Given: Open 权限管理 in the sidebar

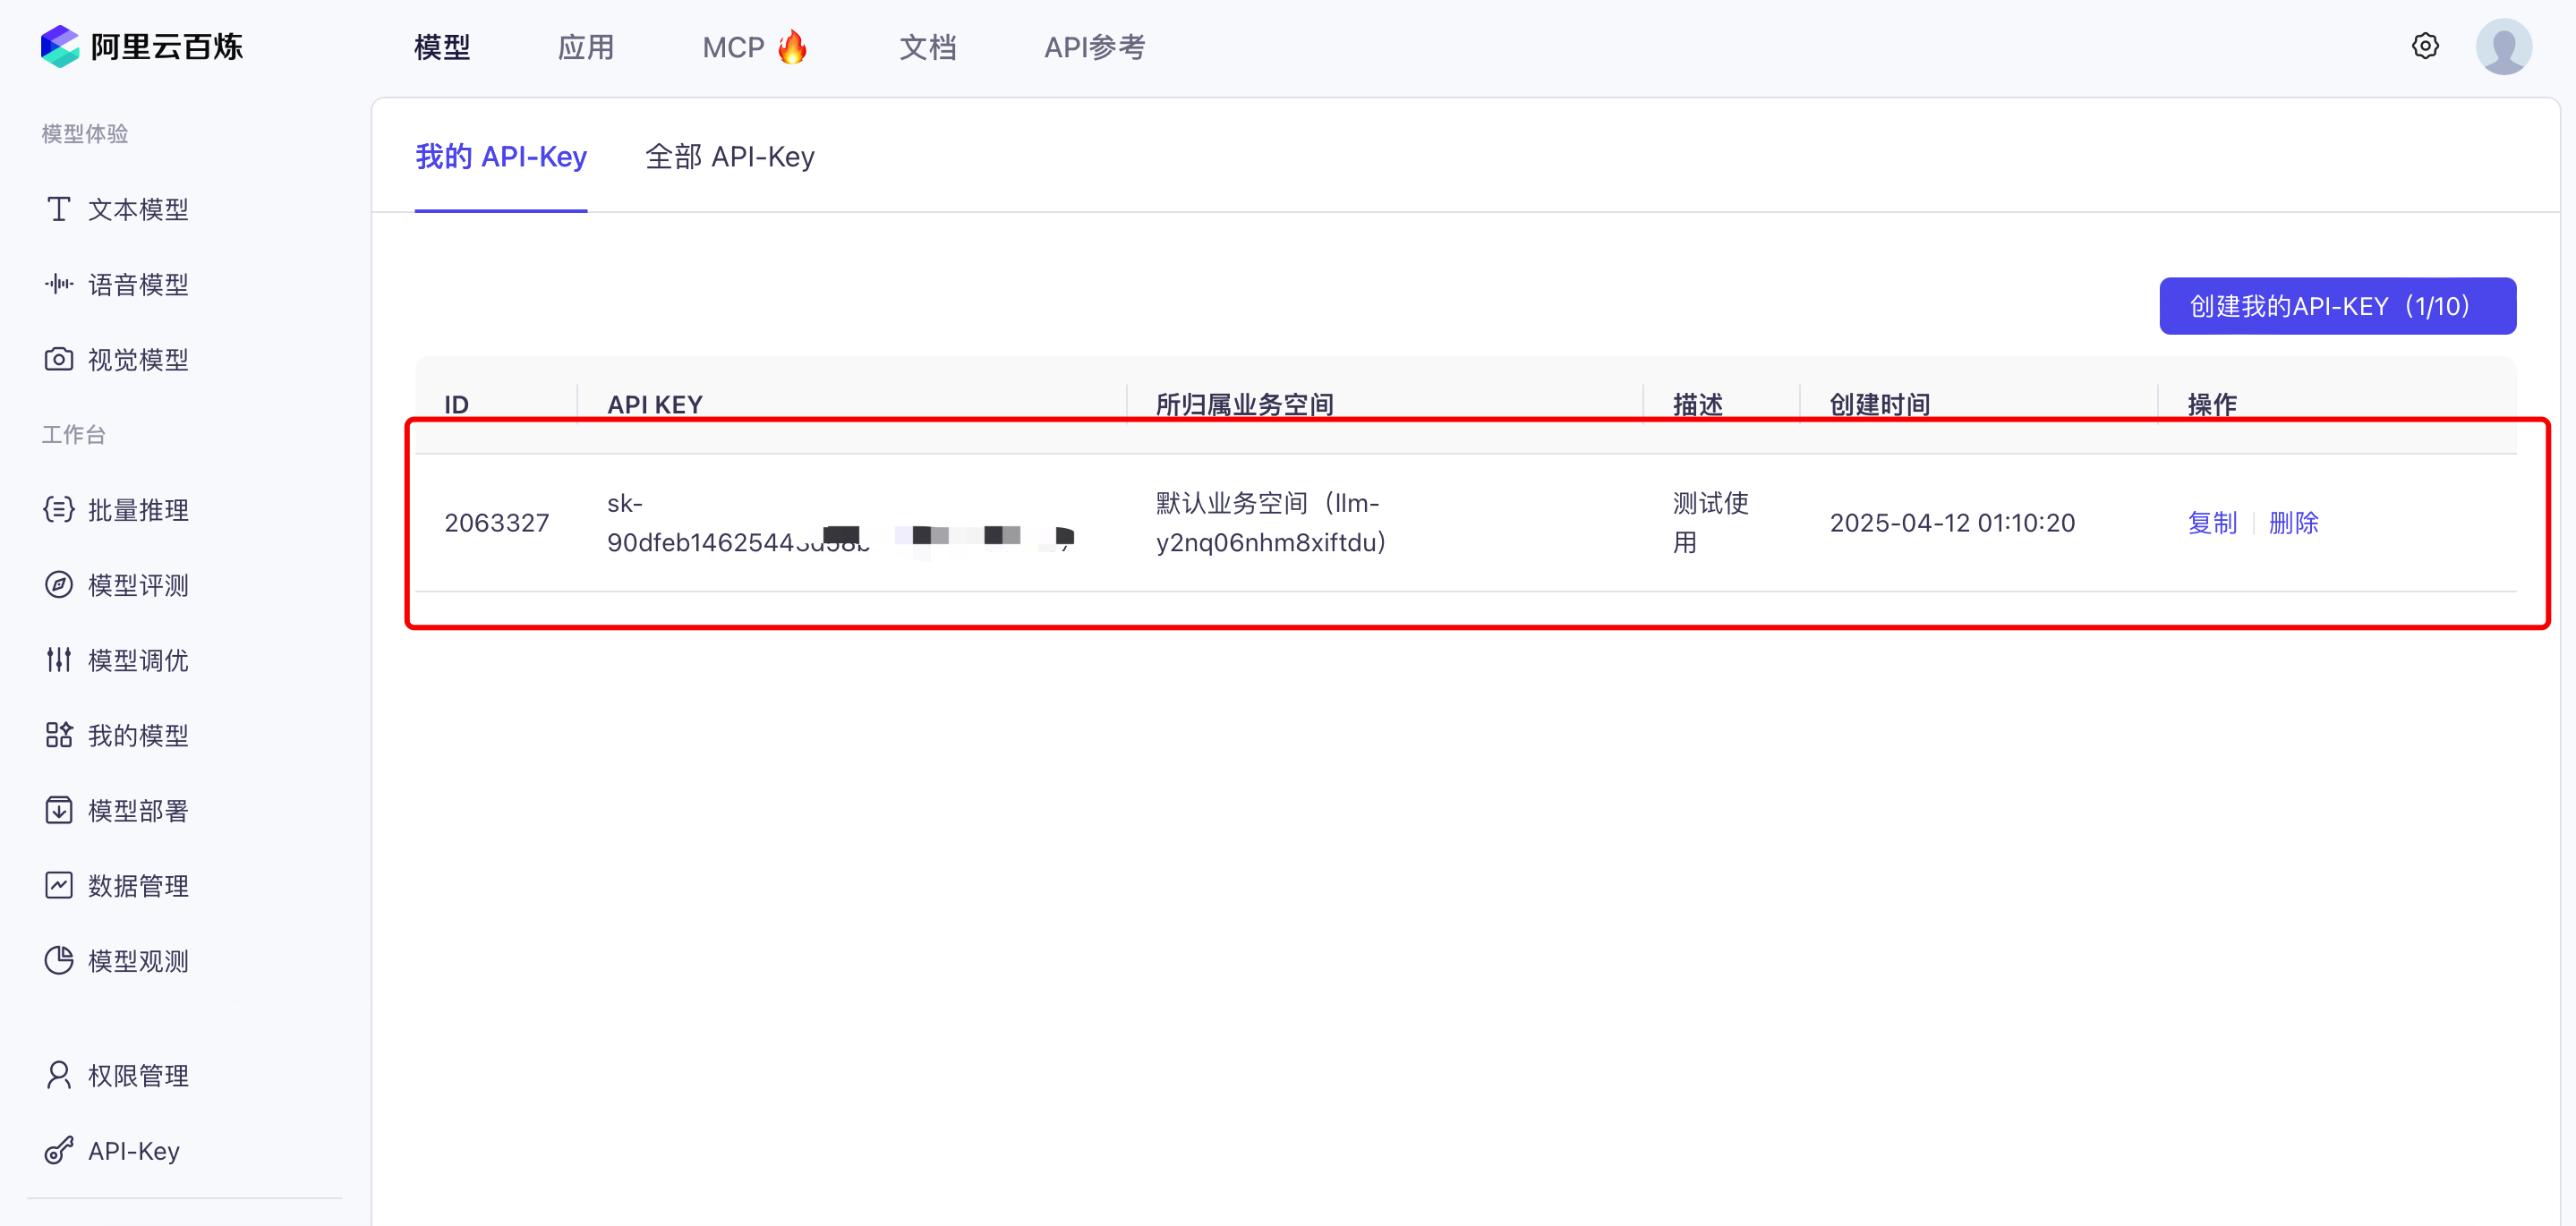Looking at the screenshot, I should pos(137,1075).
